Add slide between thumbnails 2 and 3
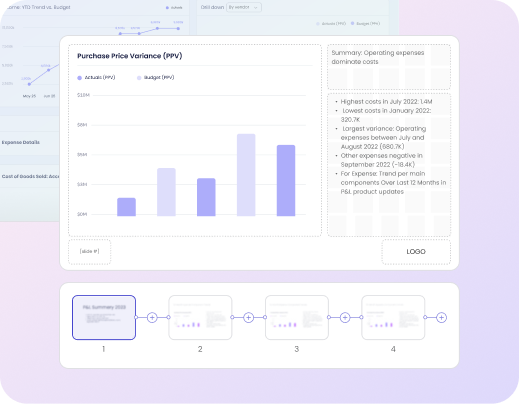The image size is (519, 404). point(248,317)
